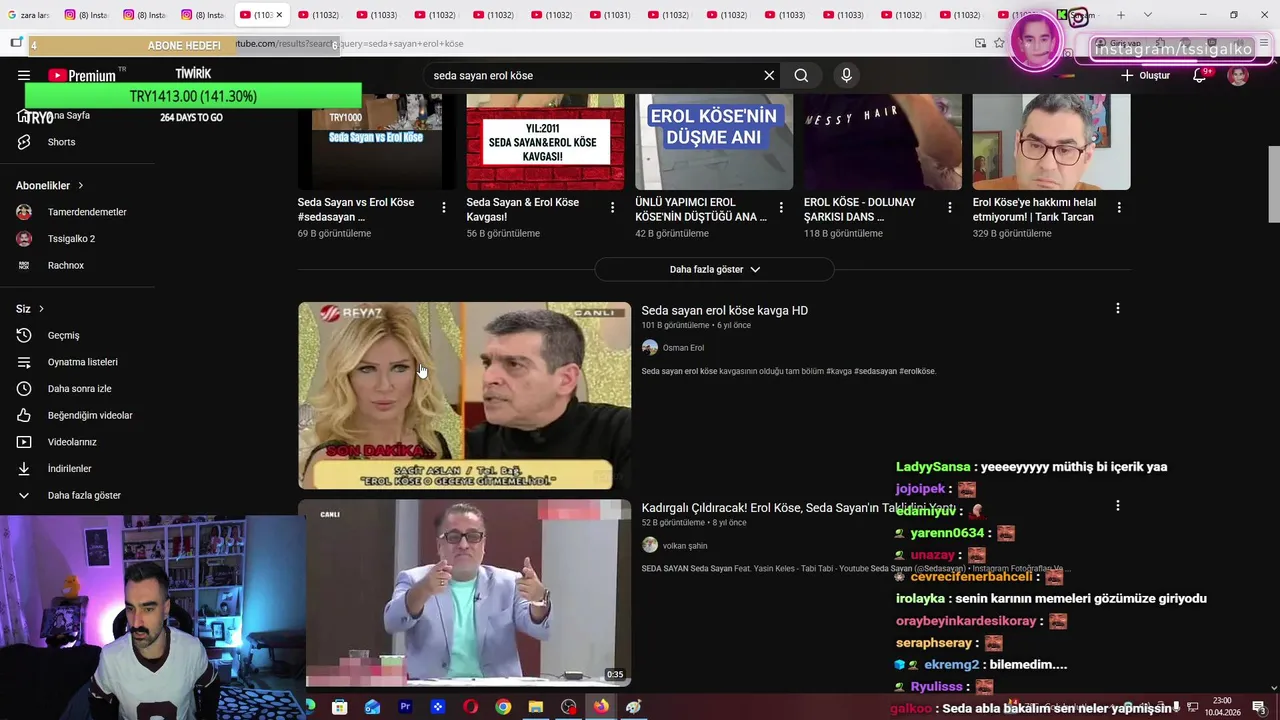This screenshot has height=720, width=1280.
Task: Switch to YouTube tab labeled (11031)
Action: tap(610, 15)
